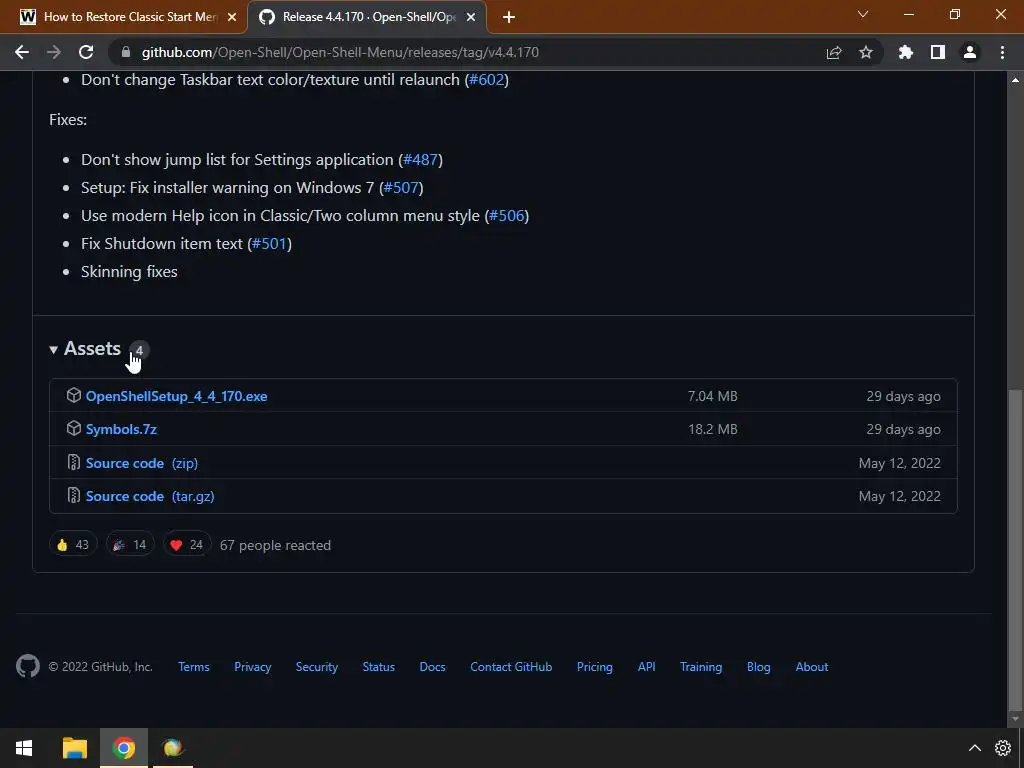The image size is (1024, 768).
Task: Share this page via share icon
Action: click(x=833, y=52)
